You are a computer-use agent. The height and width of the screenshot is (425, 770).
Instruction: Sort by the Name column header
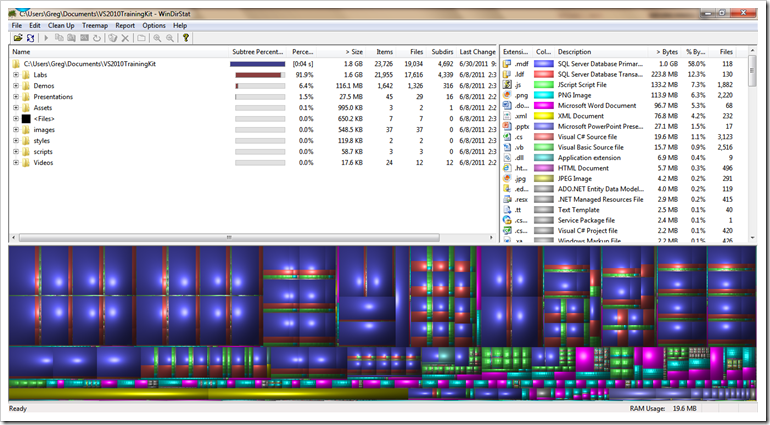click(x=119, y=52)
